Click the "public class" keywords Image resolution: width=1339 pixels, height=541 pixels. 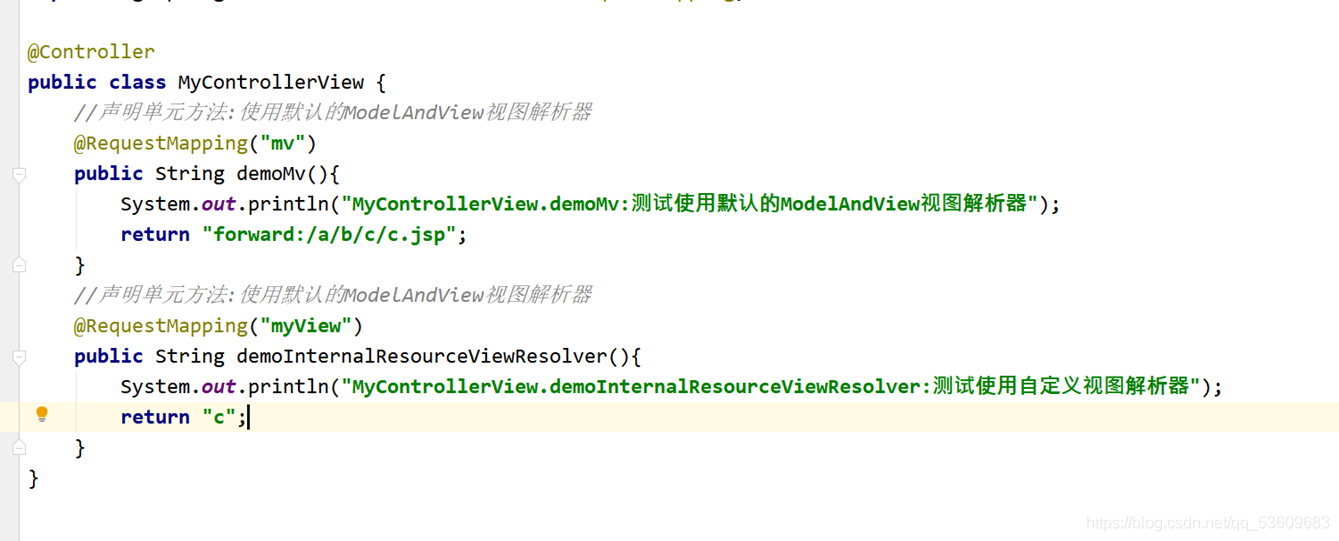[x=97, y=82]
